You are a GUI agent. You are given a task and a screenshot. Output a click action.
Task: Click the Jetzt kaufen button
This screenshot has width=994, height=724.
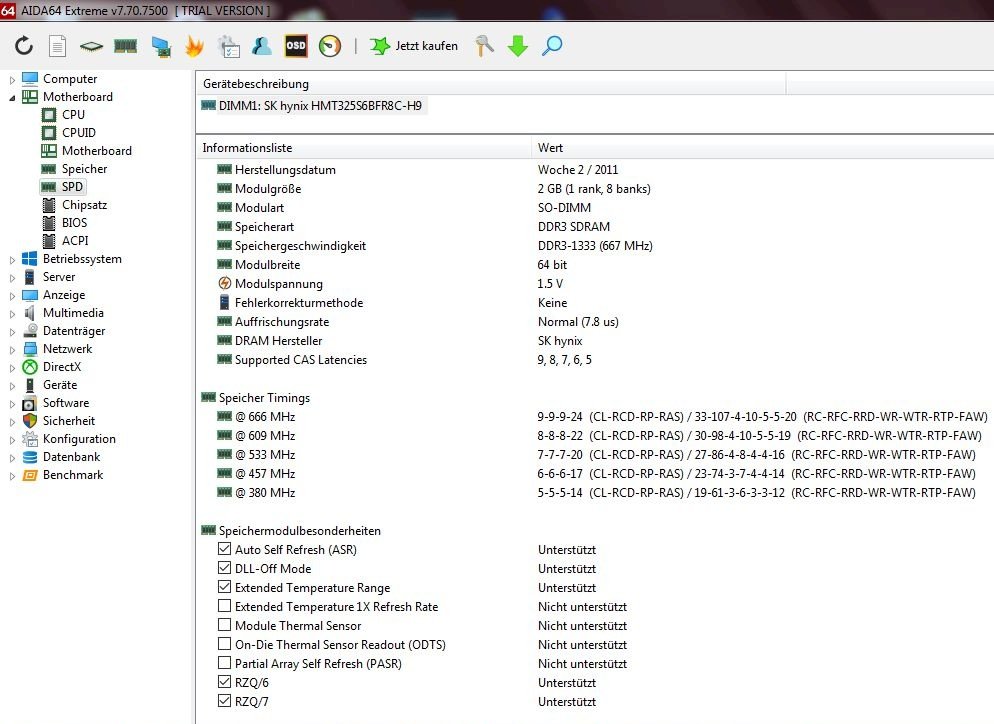click(414, 46)
